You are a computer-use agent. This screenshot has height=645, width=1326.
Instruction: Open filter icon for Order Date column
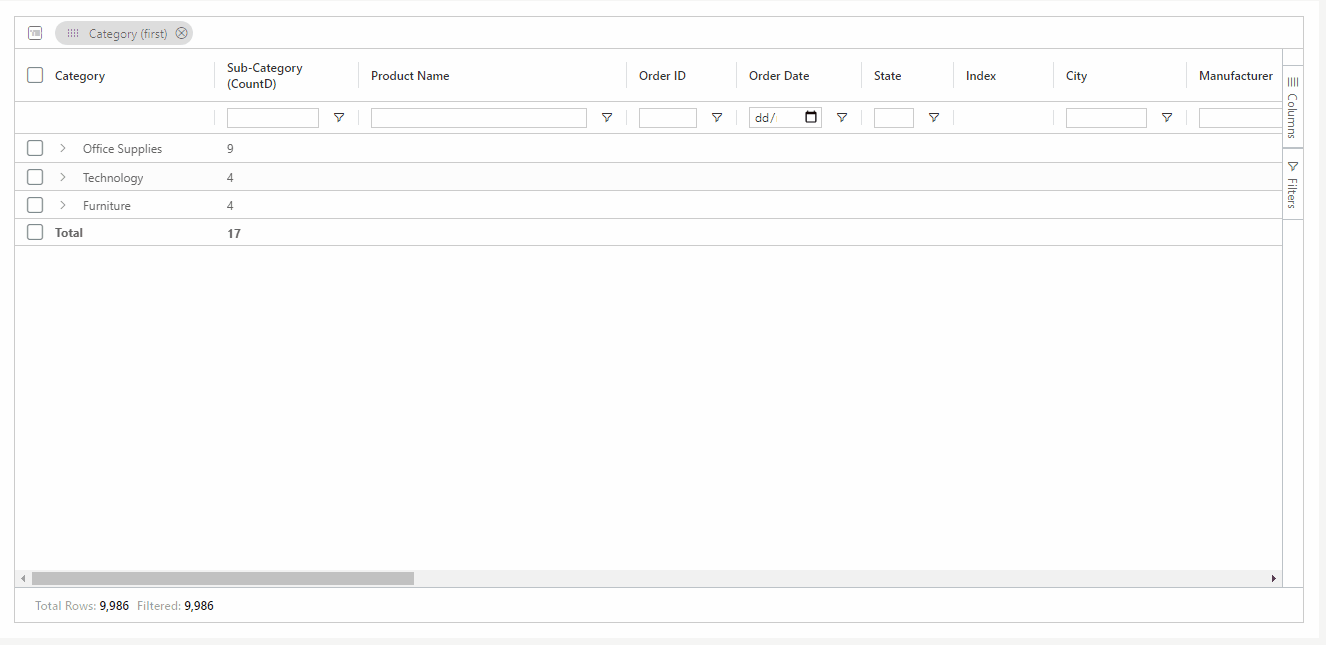[842, 118]
